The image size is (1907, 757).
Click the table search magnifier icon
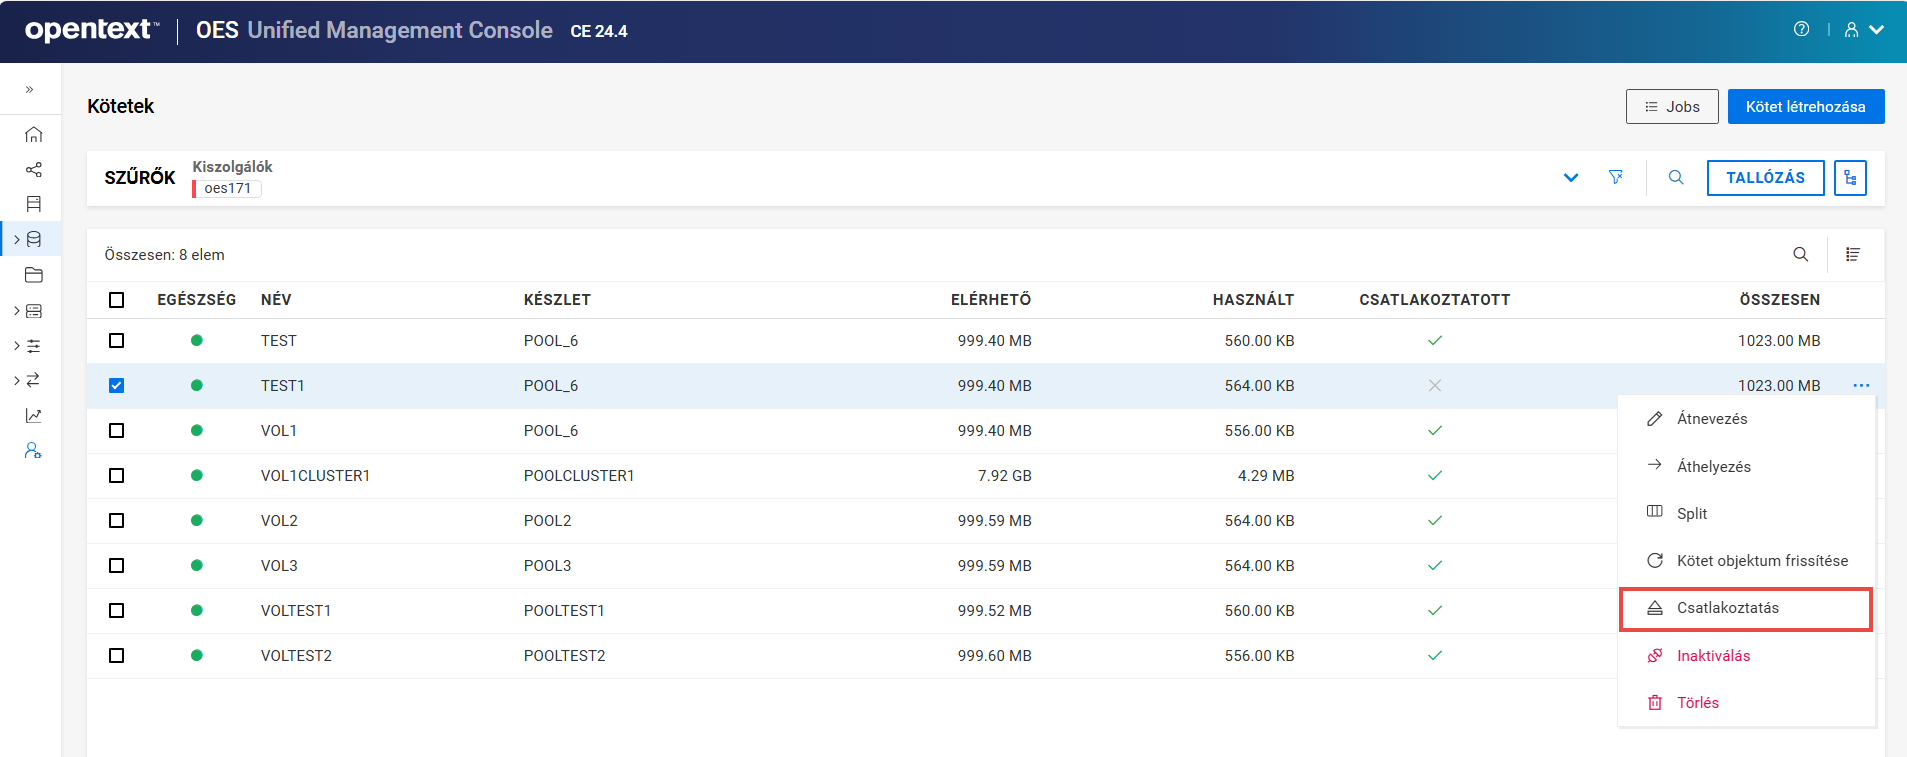pos(1800,255)
